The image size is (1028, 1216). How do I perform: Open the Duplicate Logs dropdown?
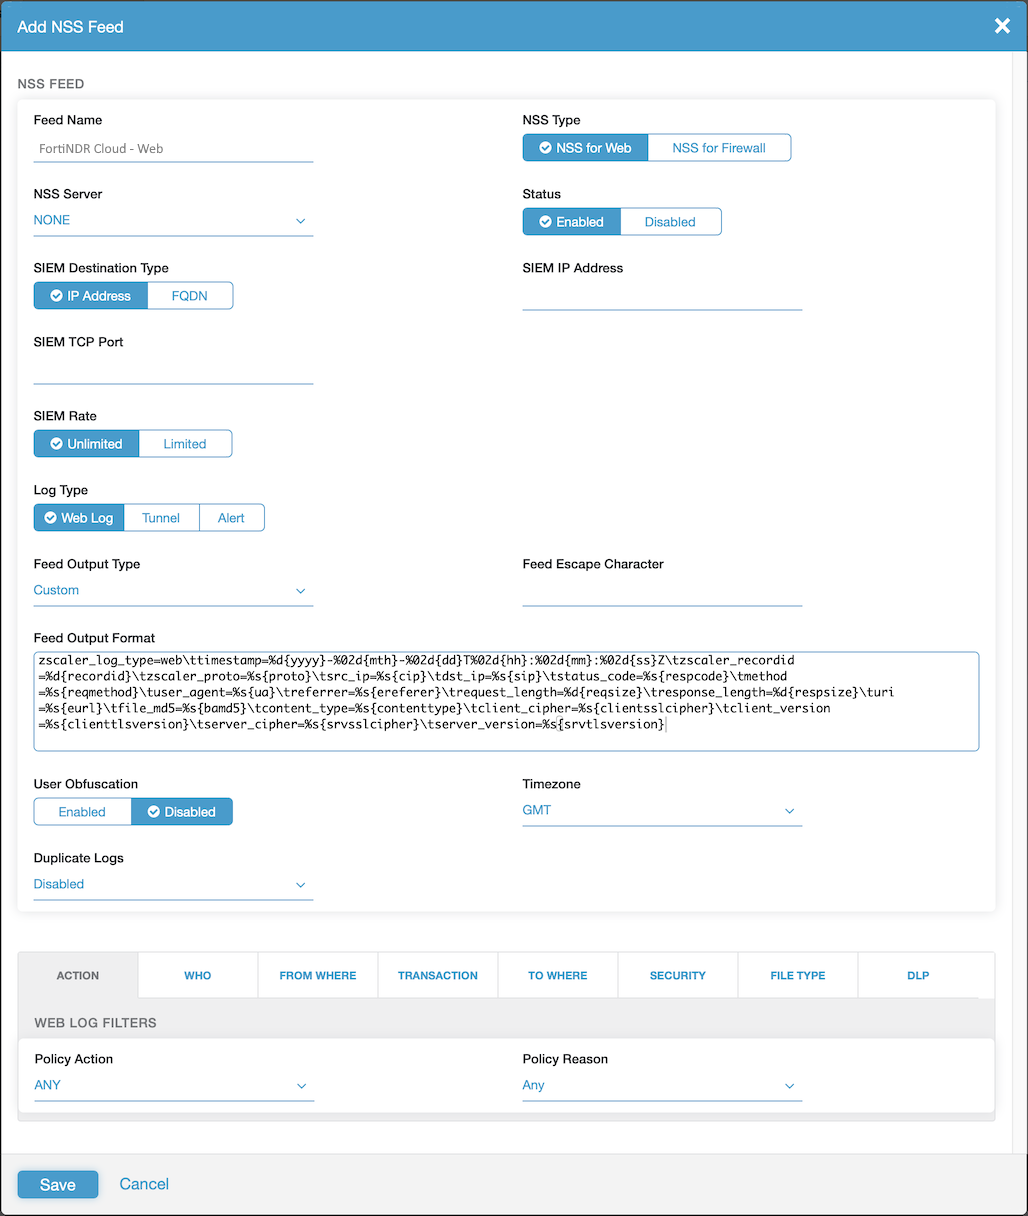coord(173,884)
